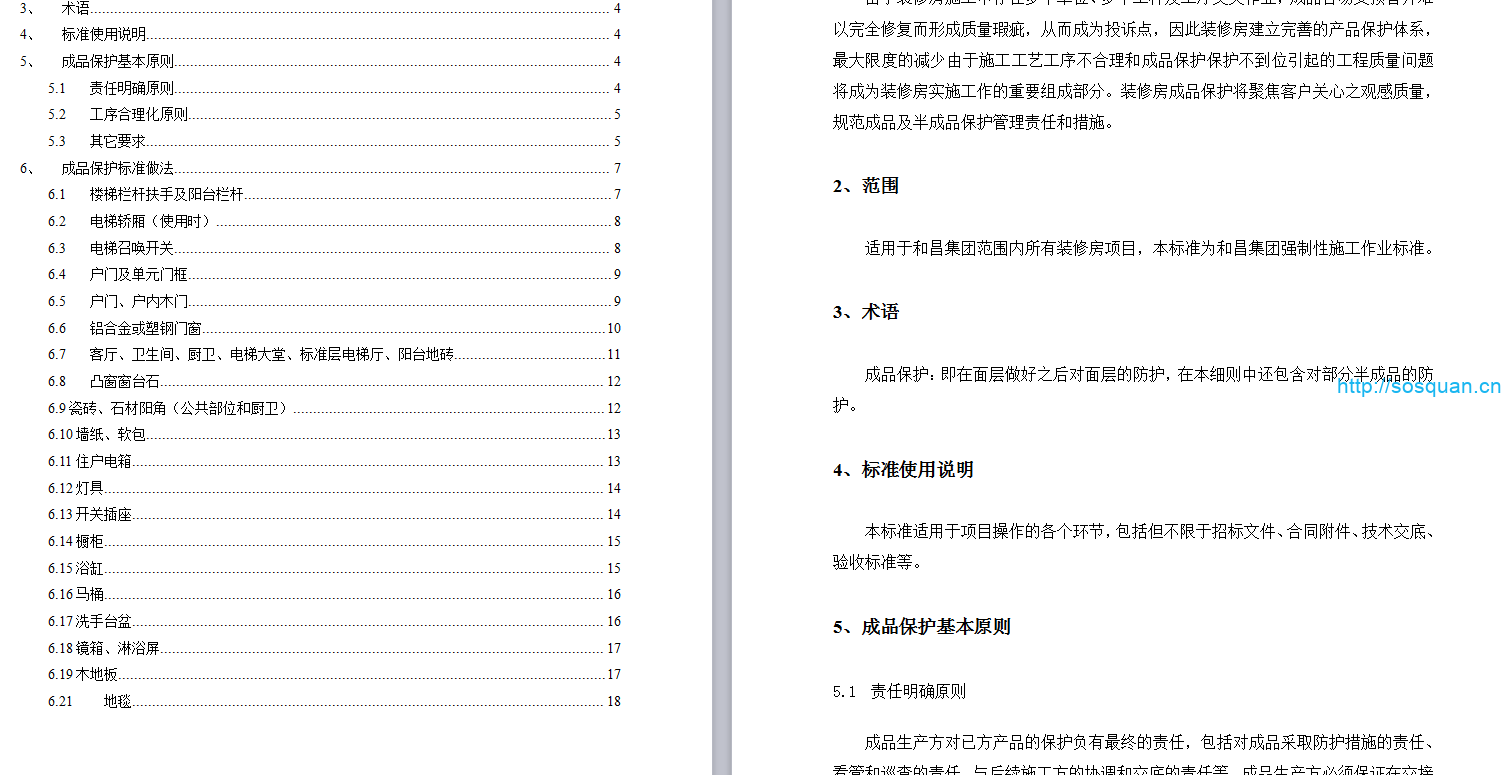Select TOC entry "6.17 洗手台盆"

[x=104, y=621]
